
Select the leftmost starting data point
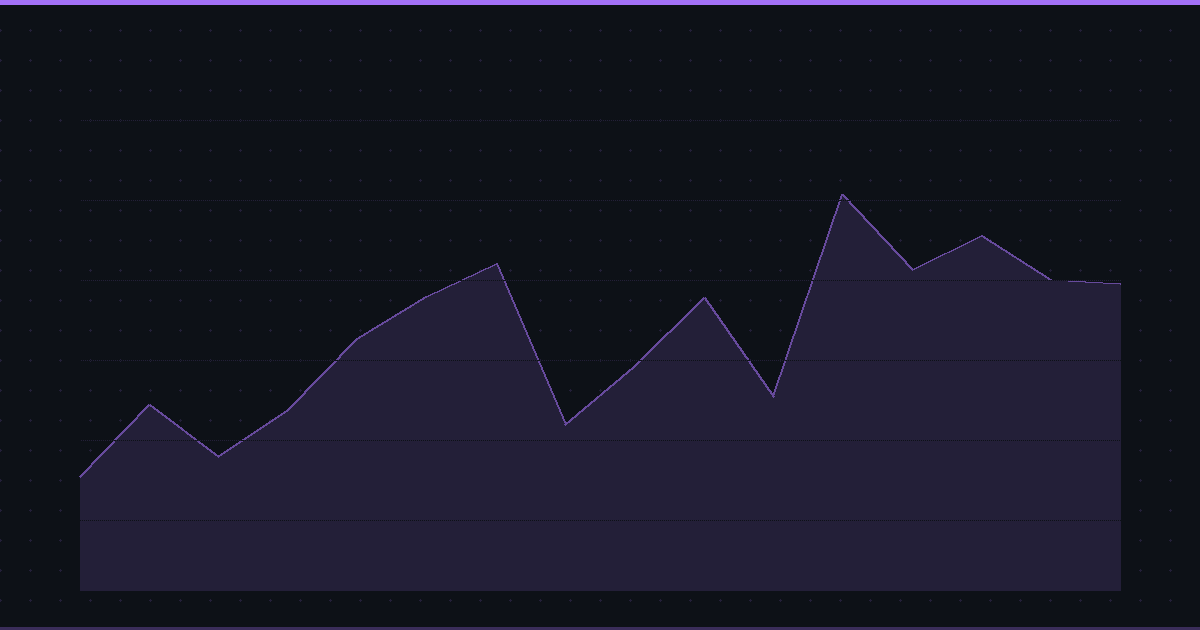81,477
